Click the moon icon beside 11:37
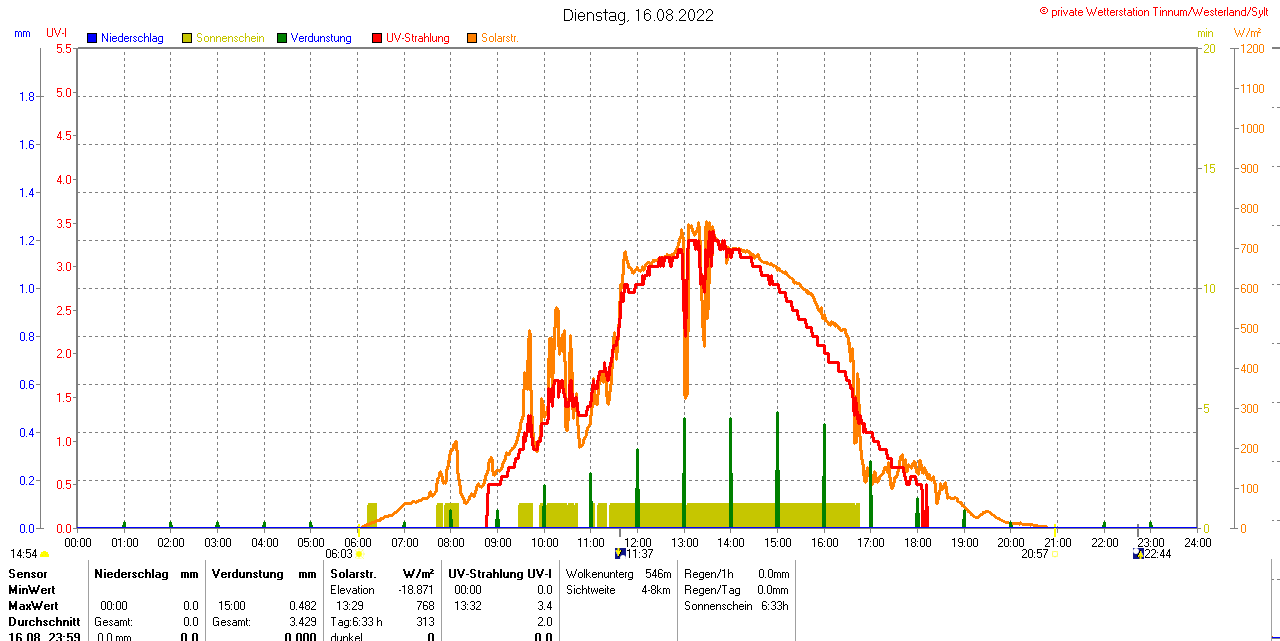Screen dimensions: 1280x641 pos(619,554)
